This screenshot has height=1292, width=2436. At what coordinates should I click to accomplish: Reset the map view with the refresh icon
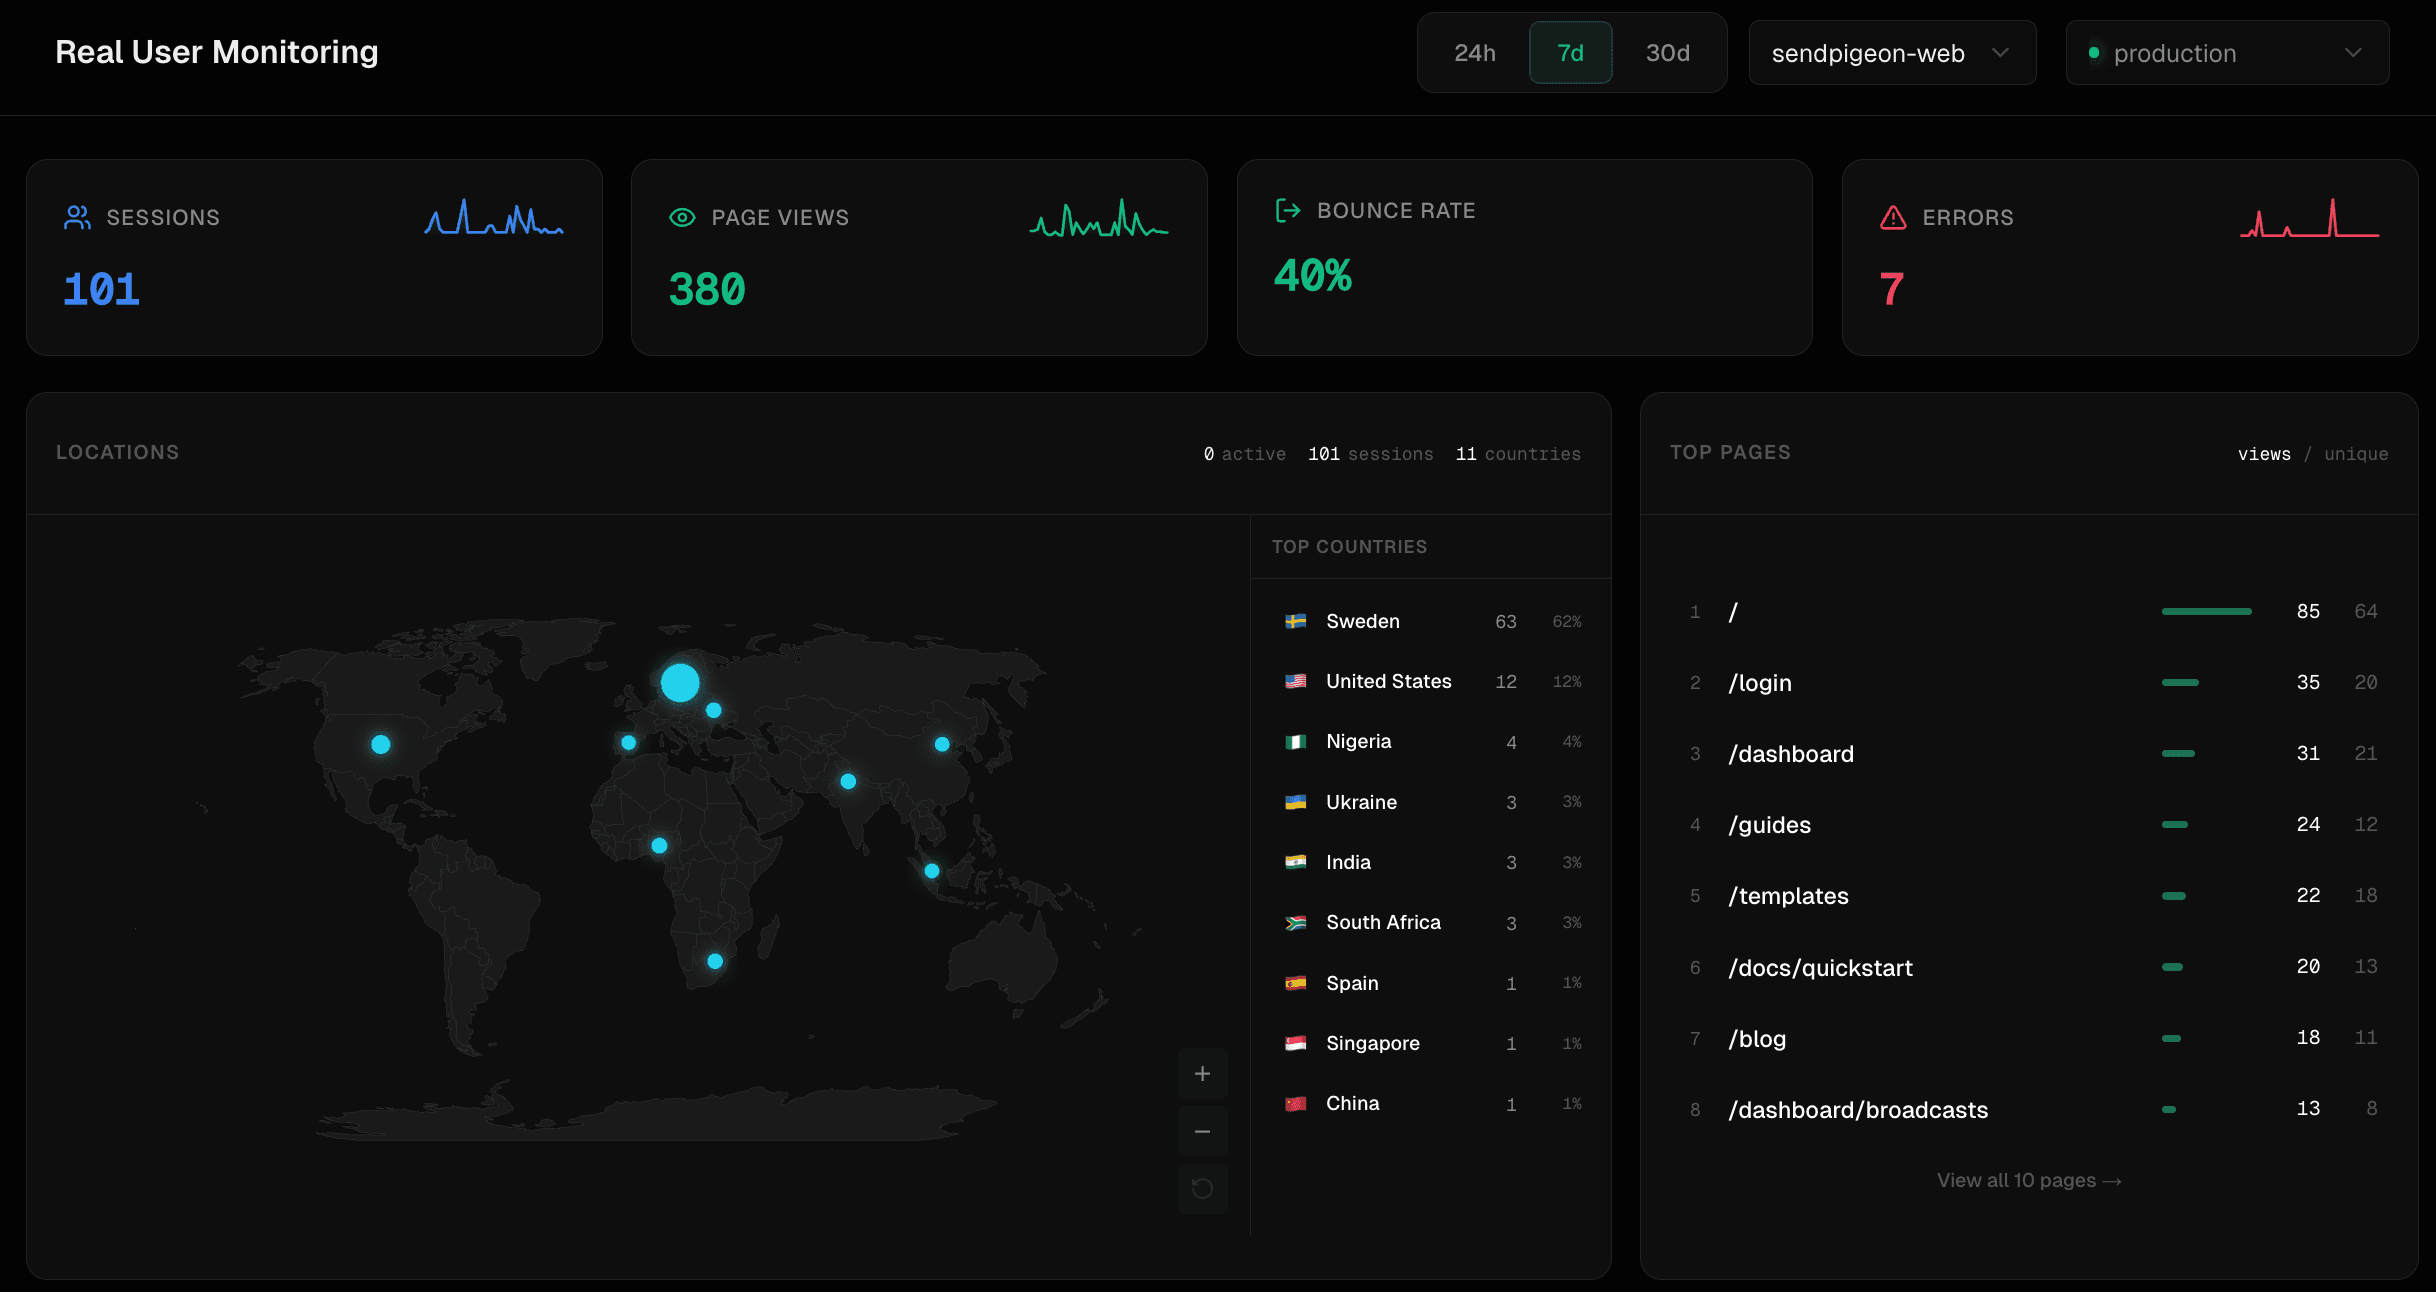coord(1202,1189)
